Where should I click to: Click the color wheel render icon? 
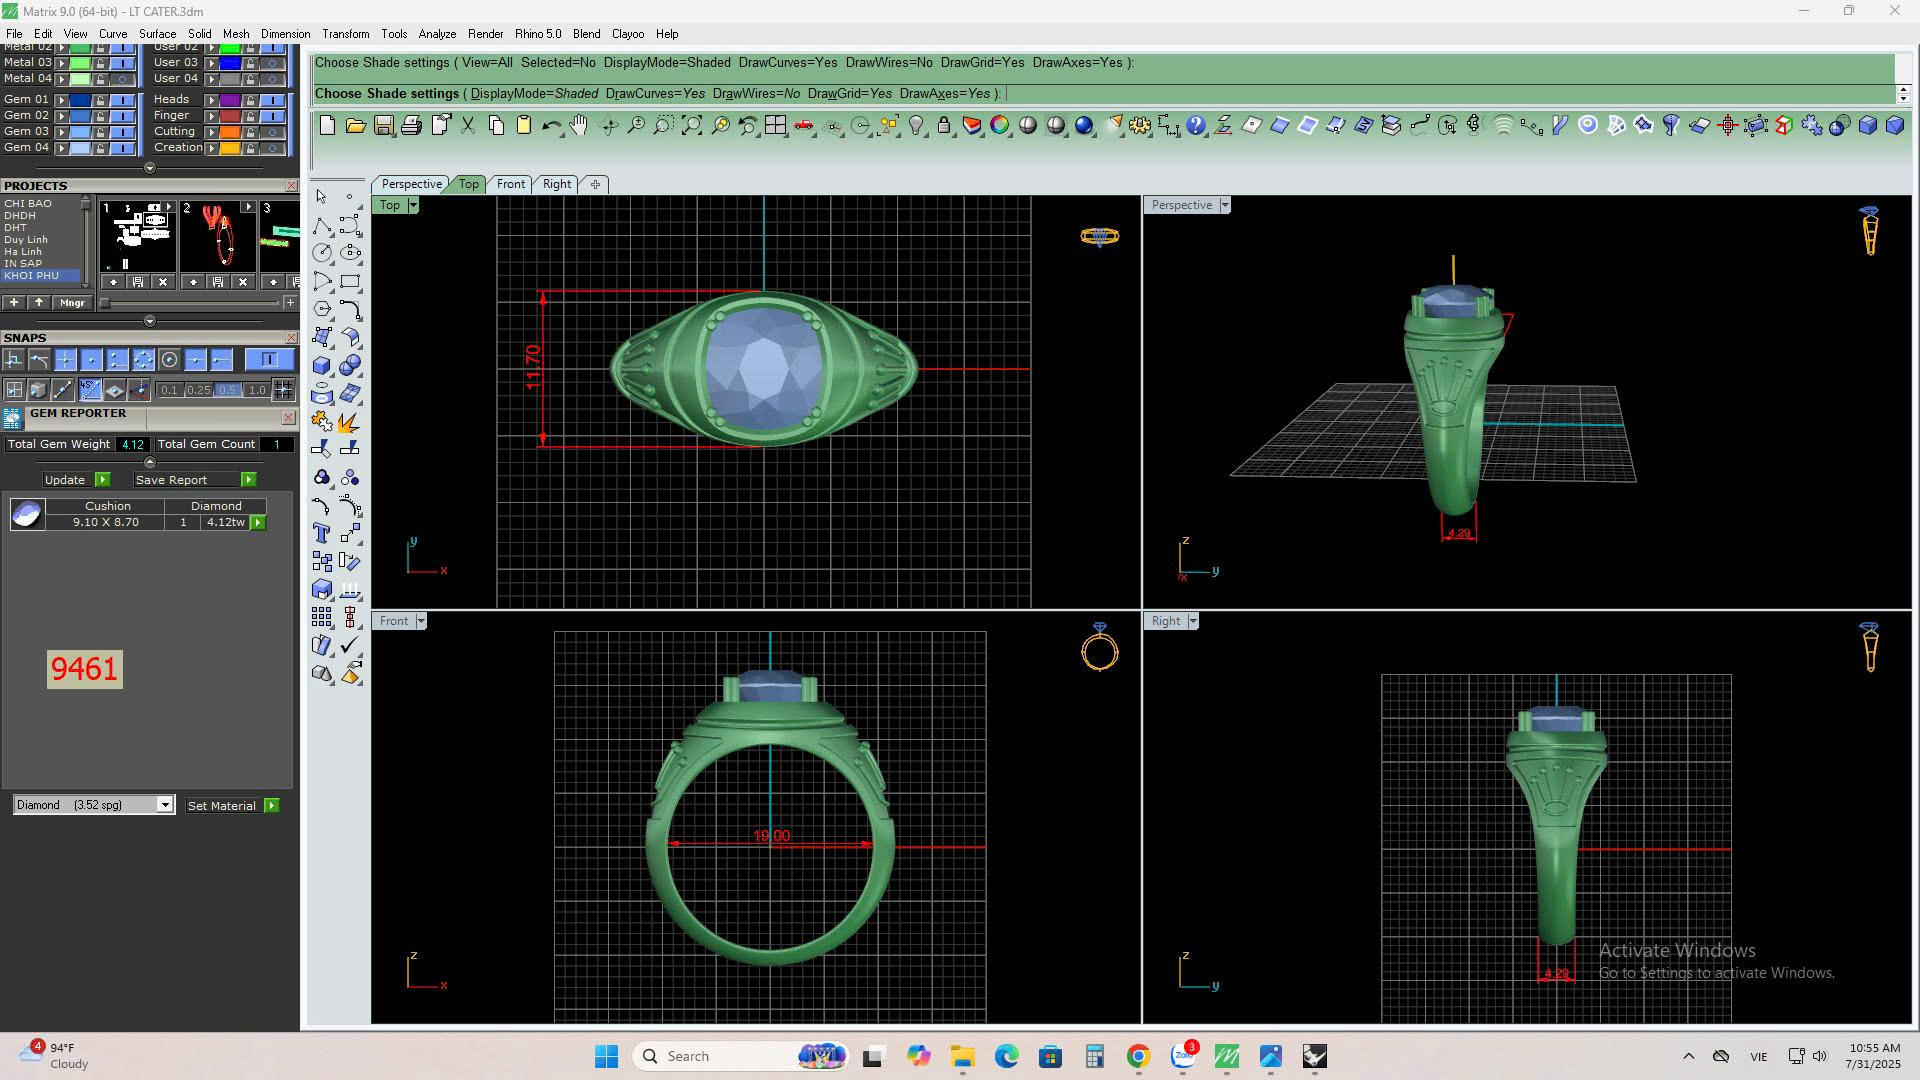[999, 126]
